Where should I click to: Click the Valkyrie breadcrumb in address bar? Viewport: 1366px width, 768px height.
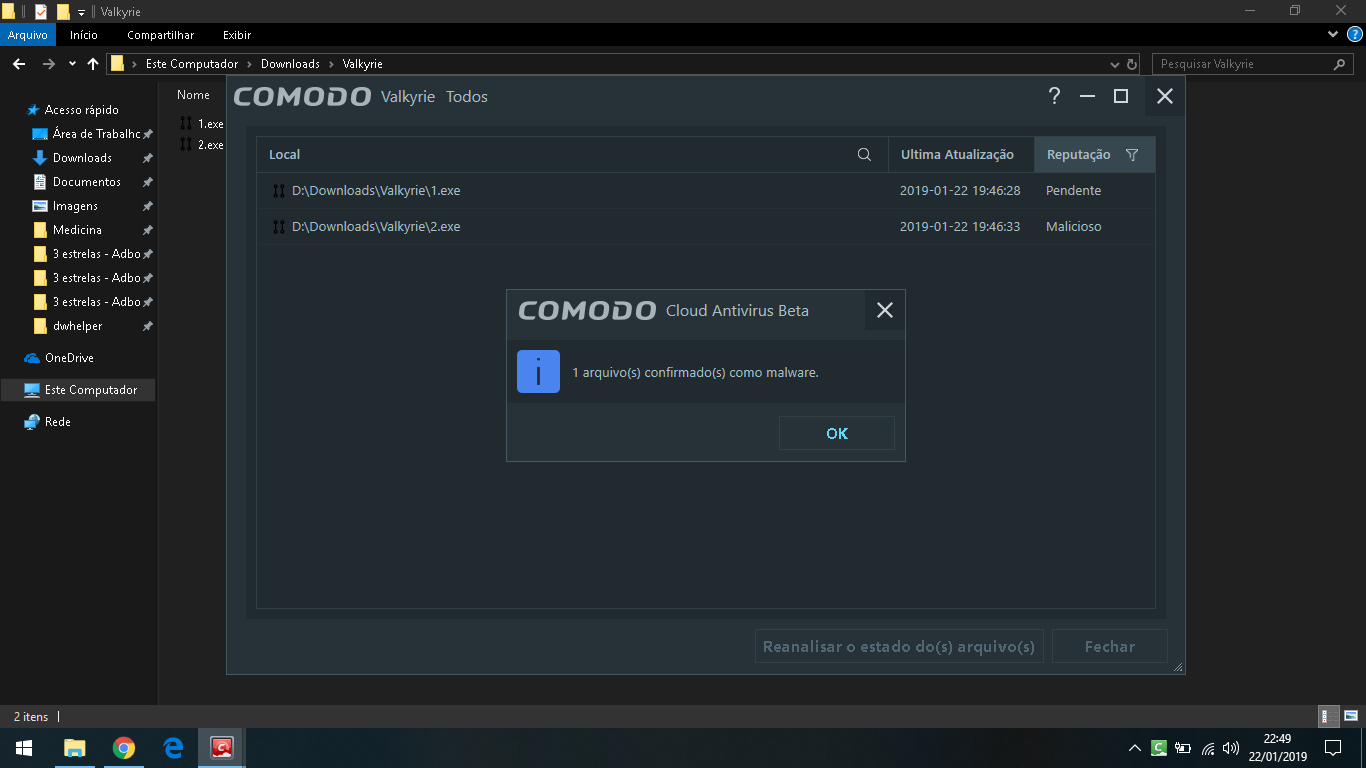(x=362, y=64)
